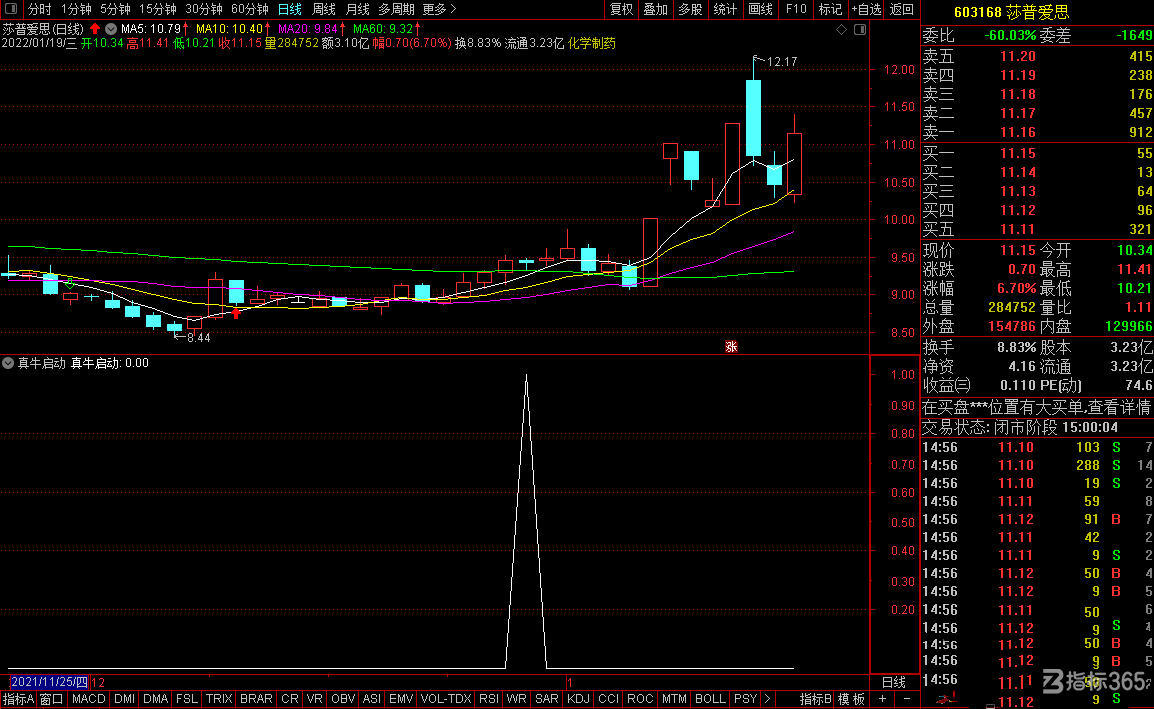Select the VR indicator
The image size is (1154, 709).
coord(314,699)
